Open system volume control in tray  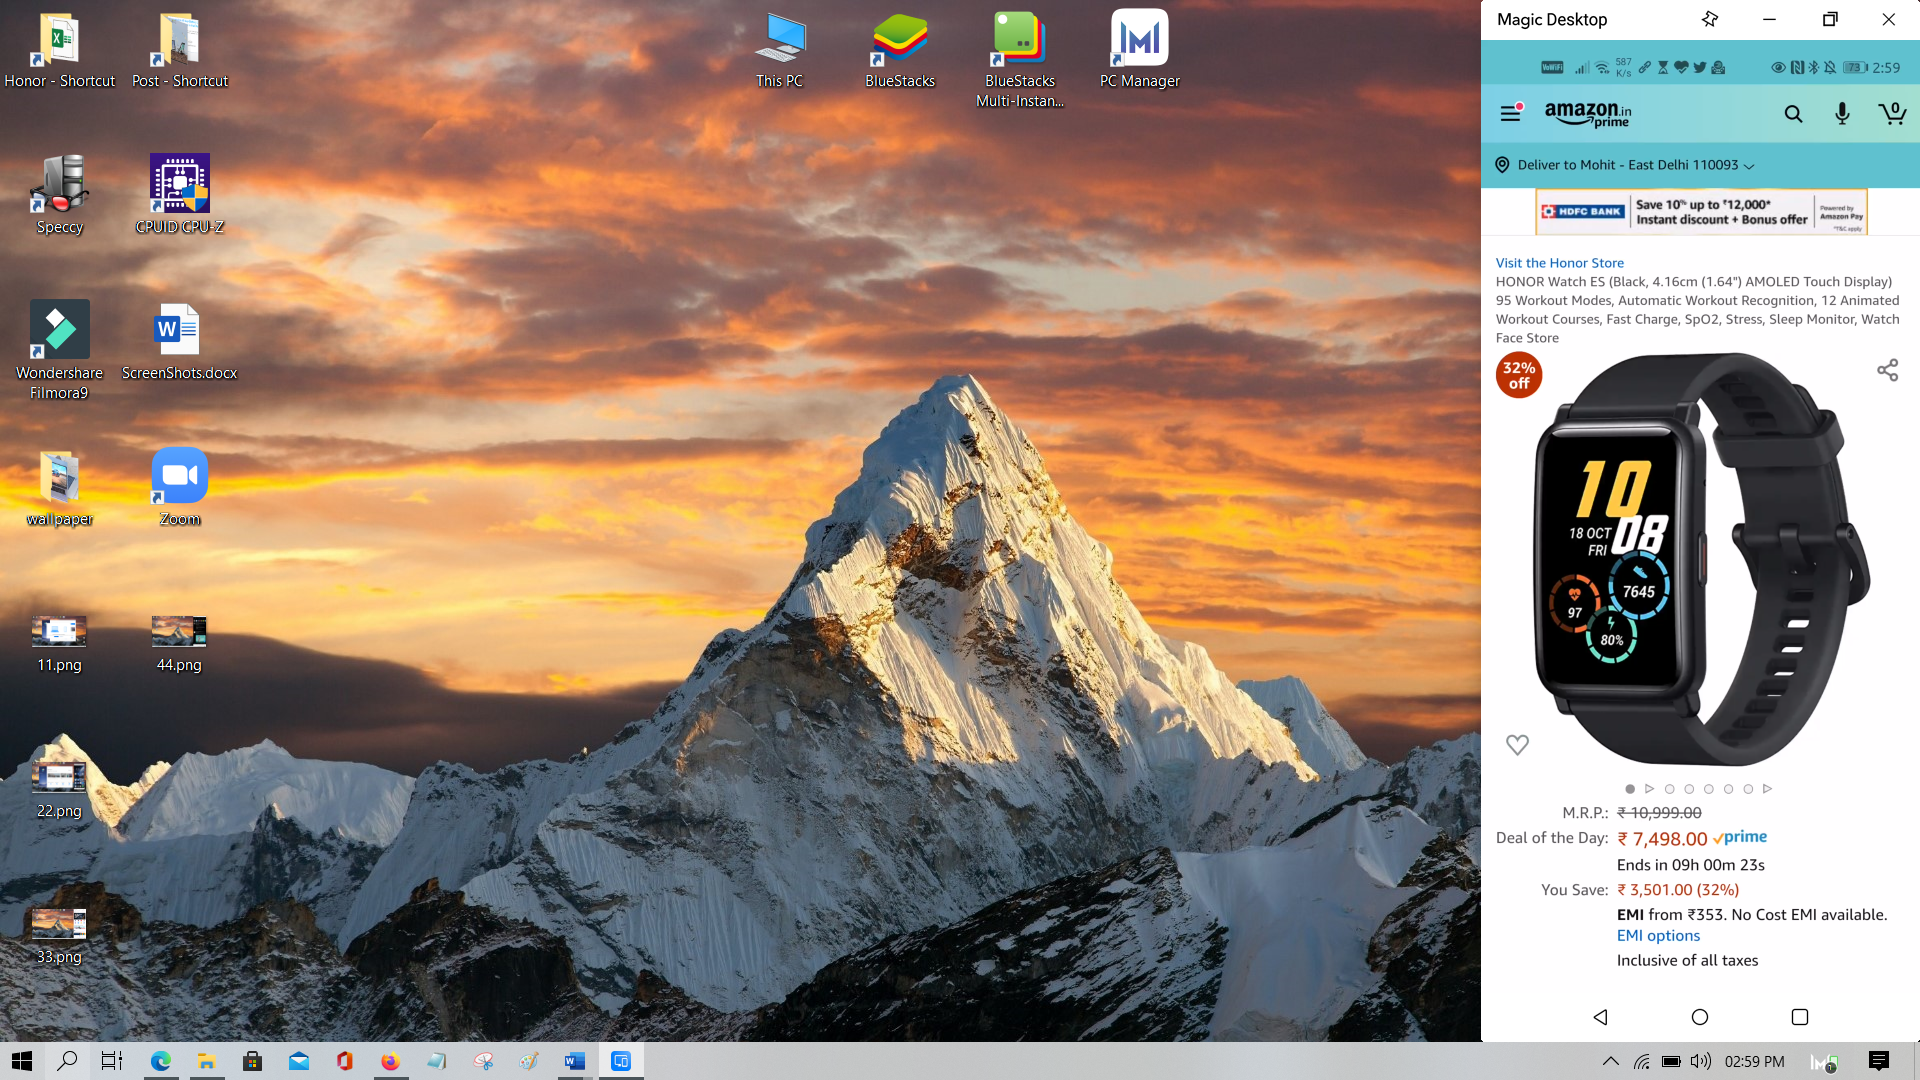[1700, 1061]
